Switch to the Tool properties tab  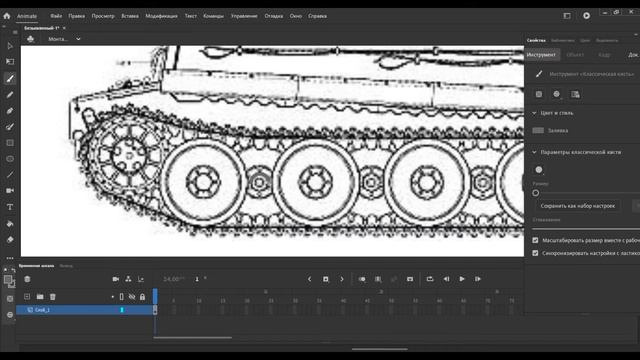click(x=541, y=55)
